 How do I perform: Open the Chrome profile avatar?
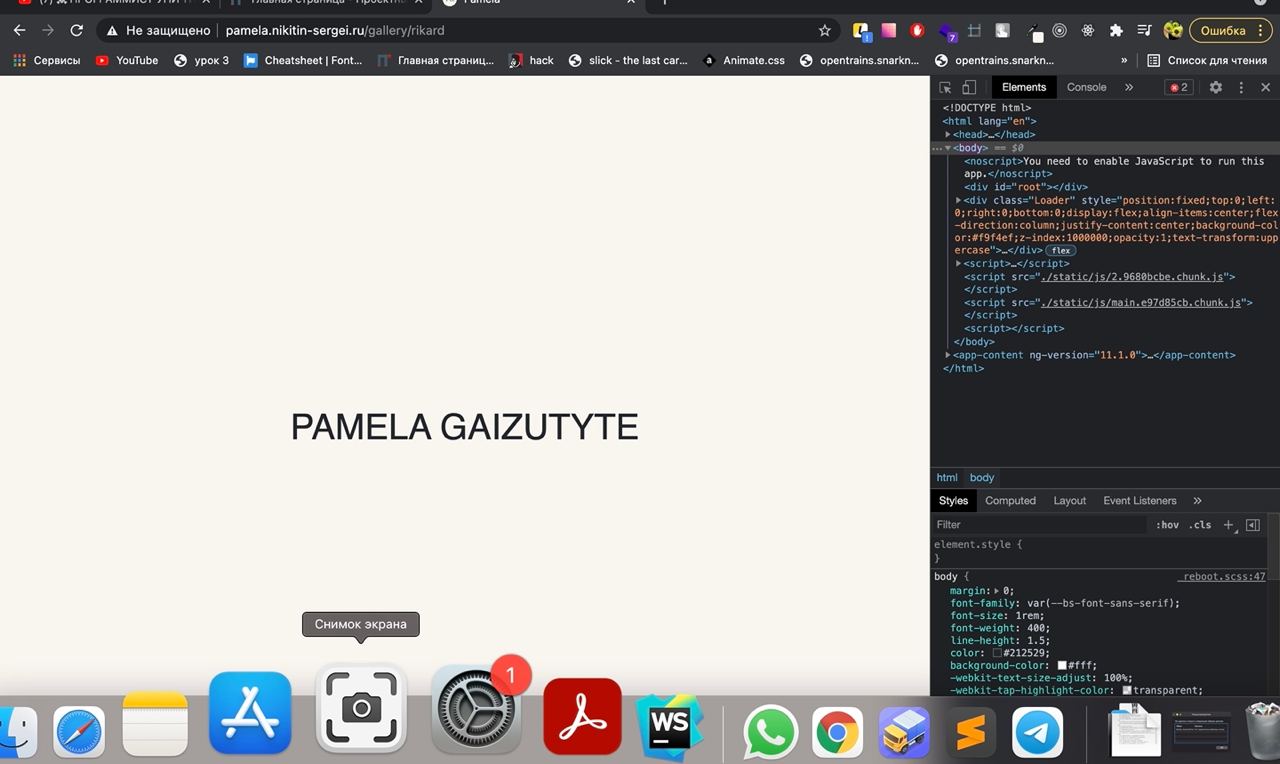[x=1173, y=31]
